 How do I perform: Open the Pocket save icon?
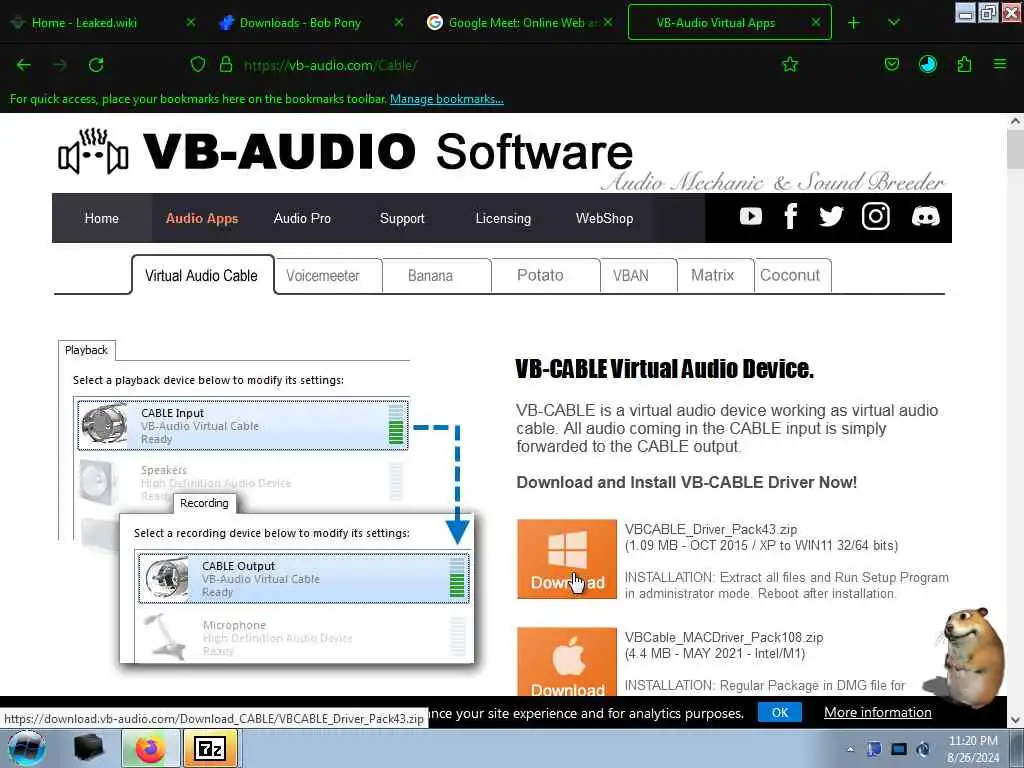point(891,64)
